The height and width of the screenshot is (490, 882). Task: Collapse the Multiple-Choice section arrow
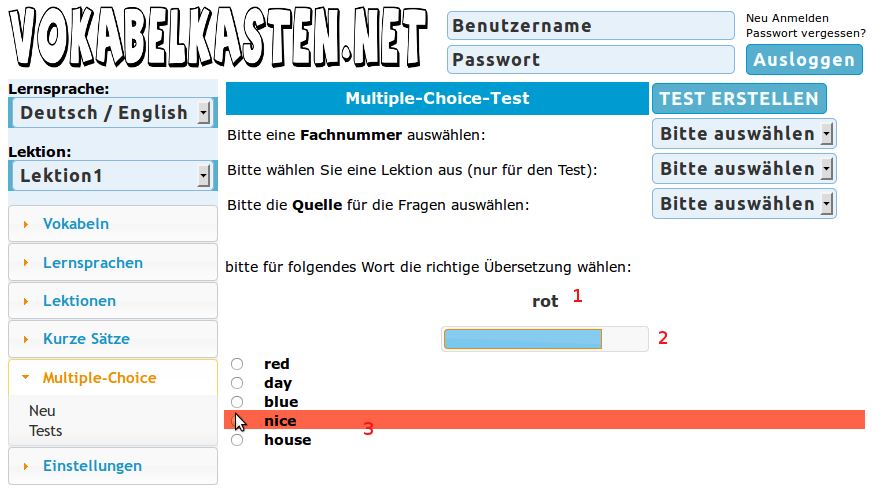(x=25, y=378)
